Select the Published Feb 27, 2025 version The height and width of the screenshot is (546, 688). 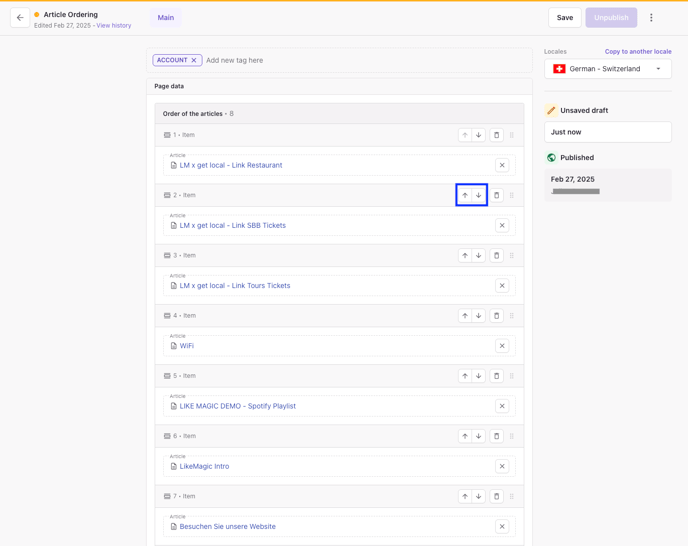click(x=608, y=184)
